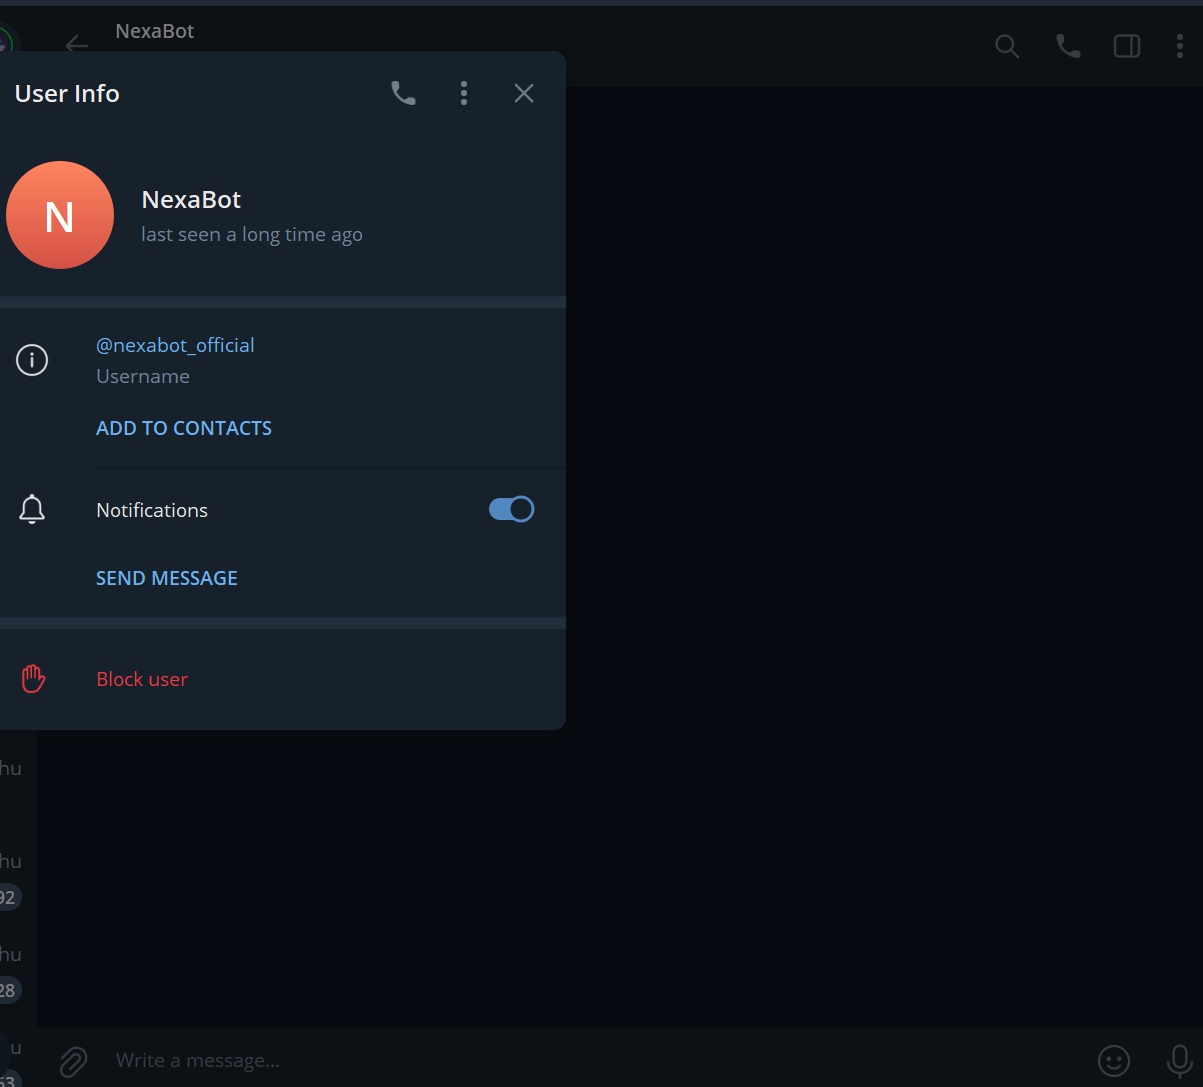
Task: Open chat header more options menu
Action: pos(1181,46)
